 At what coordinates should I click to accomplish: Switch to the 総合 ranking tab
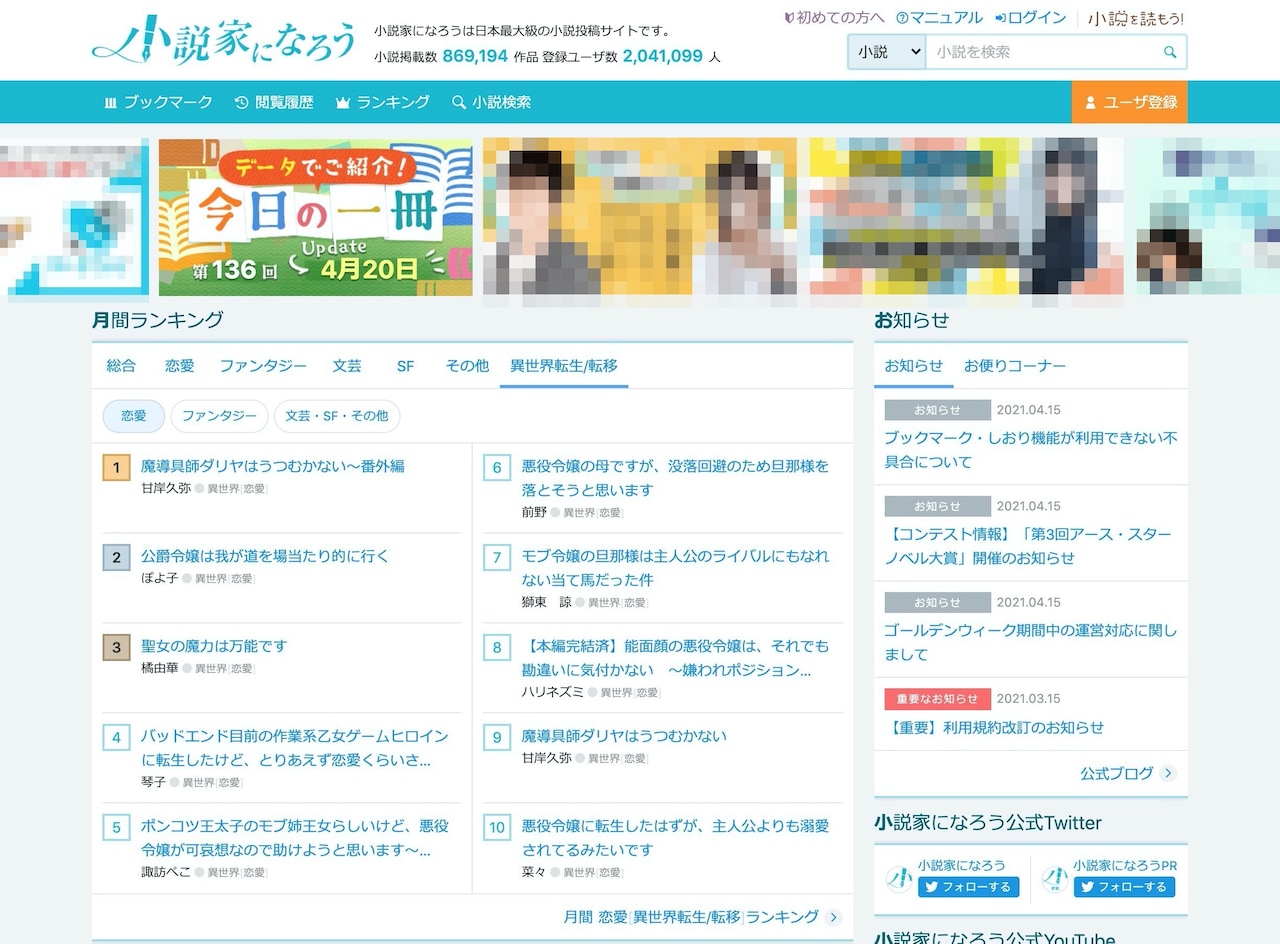pyautogui.click(x=121, y=366)
